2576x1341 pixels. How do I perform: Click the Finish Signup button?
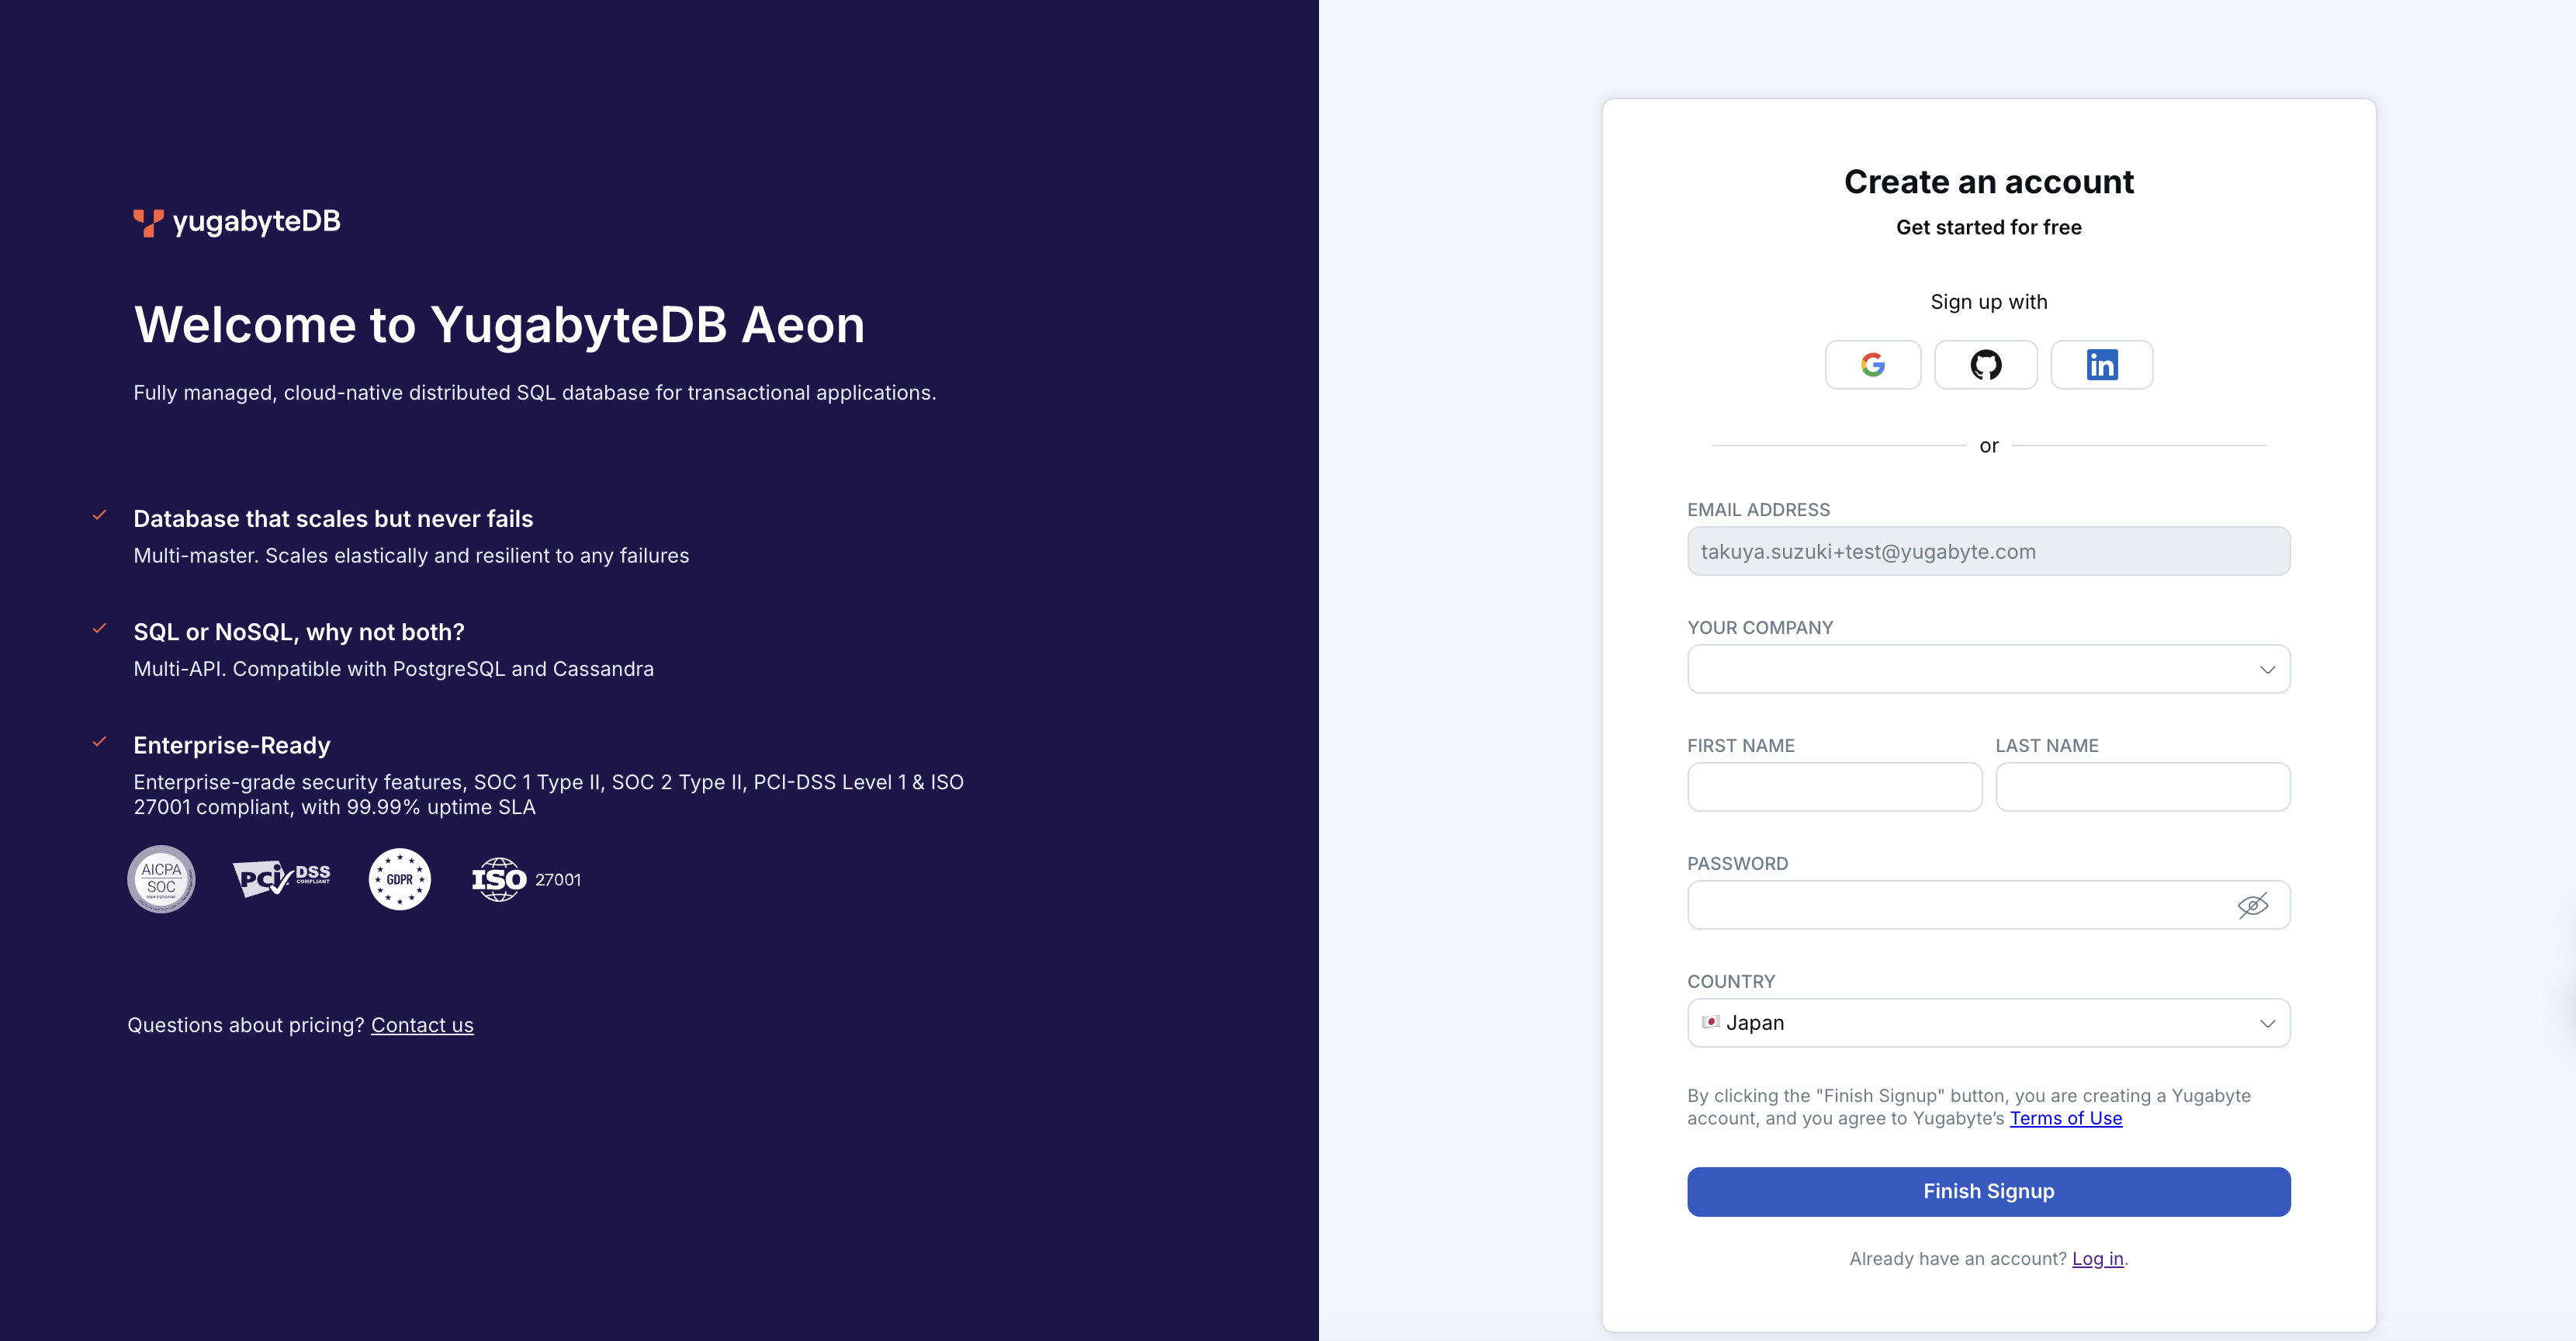click(1988, 1191)
